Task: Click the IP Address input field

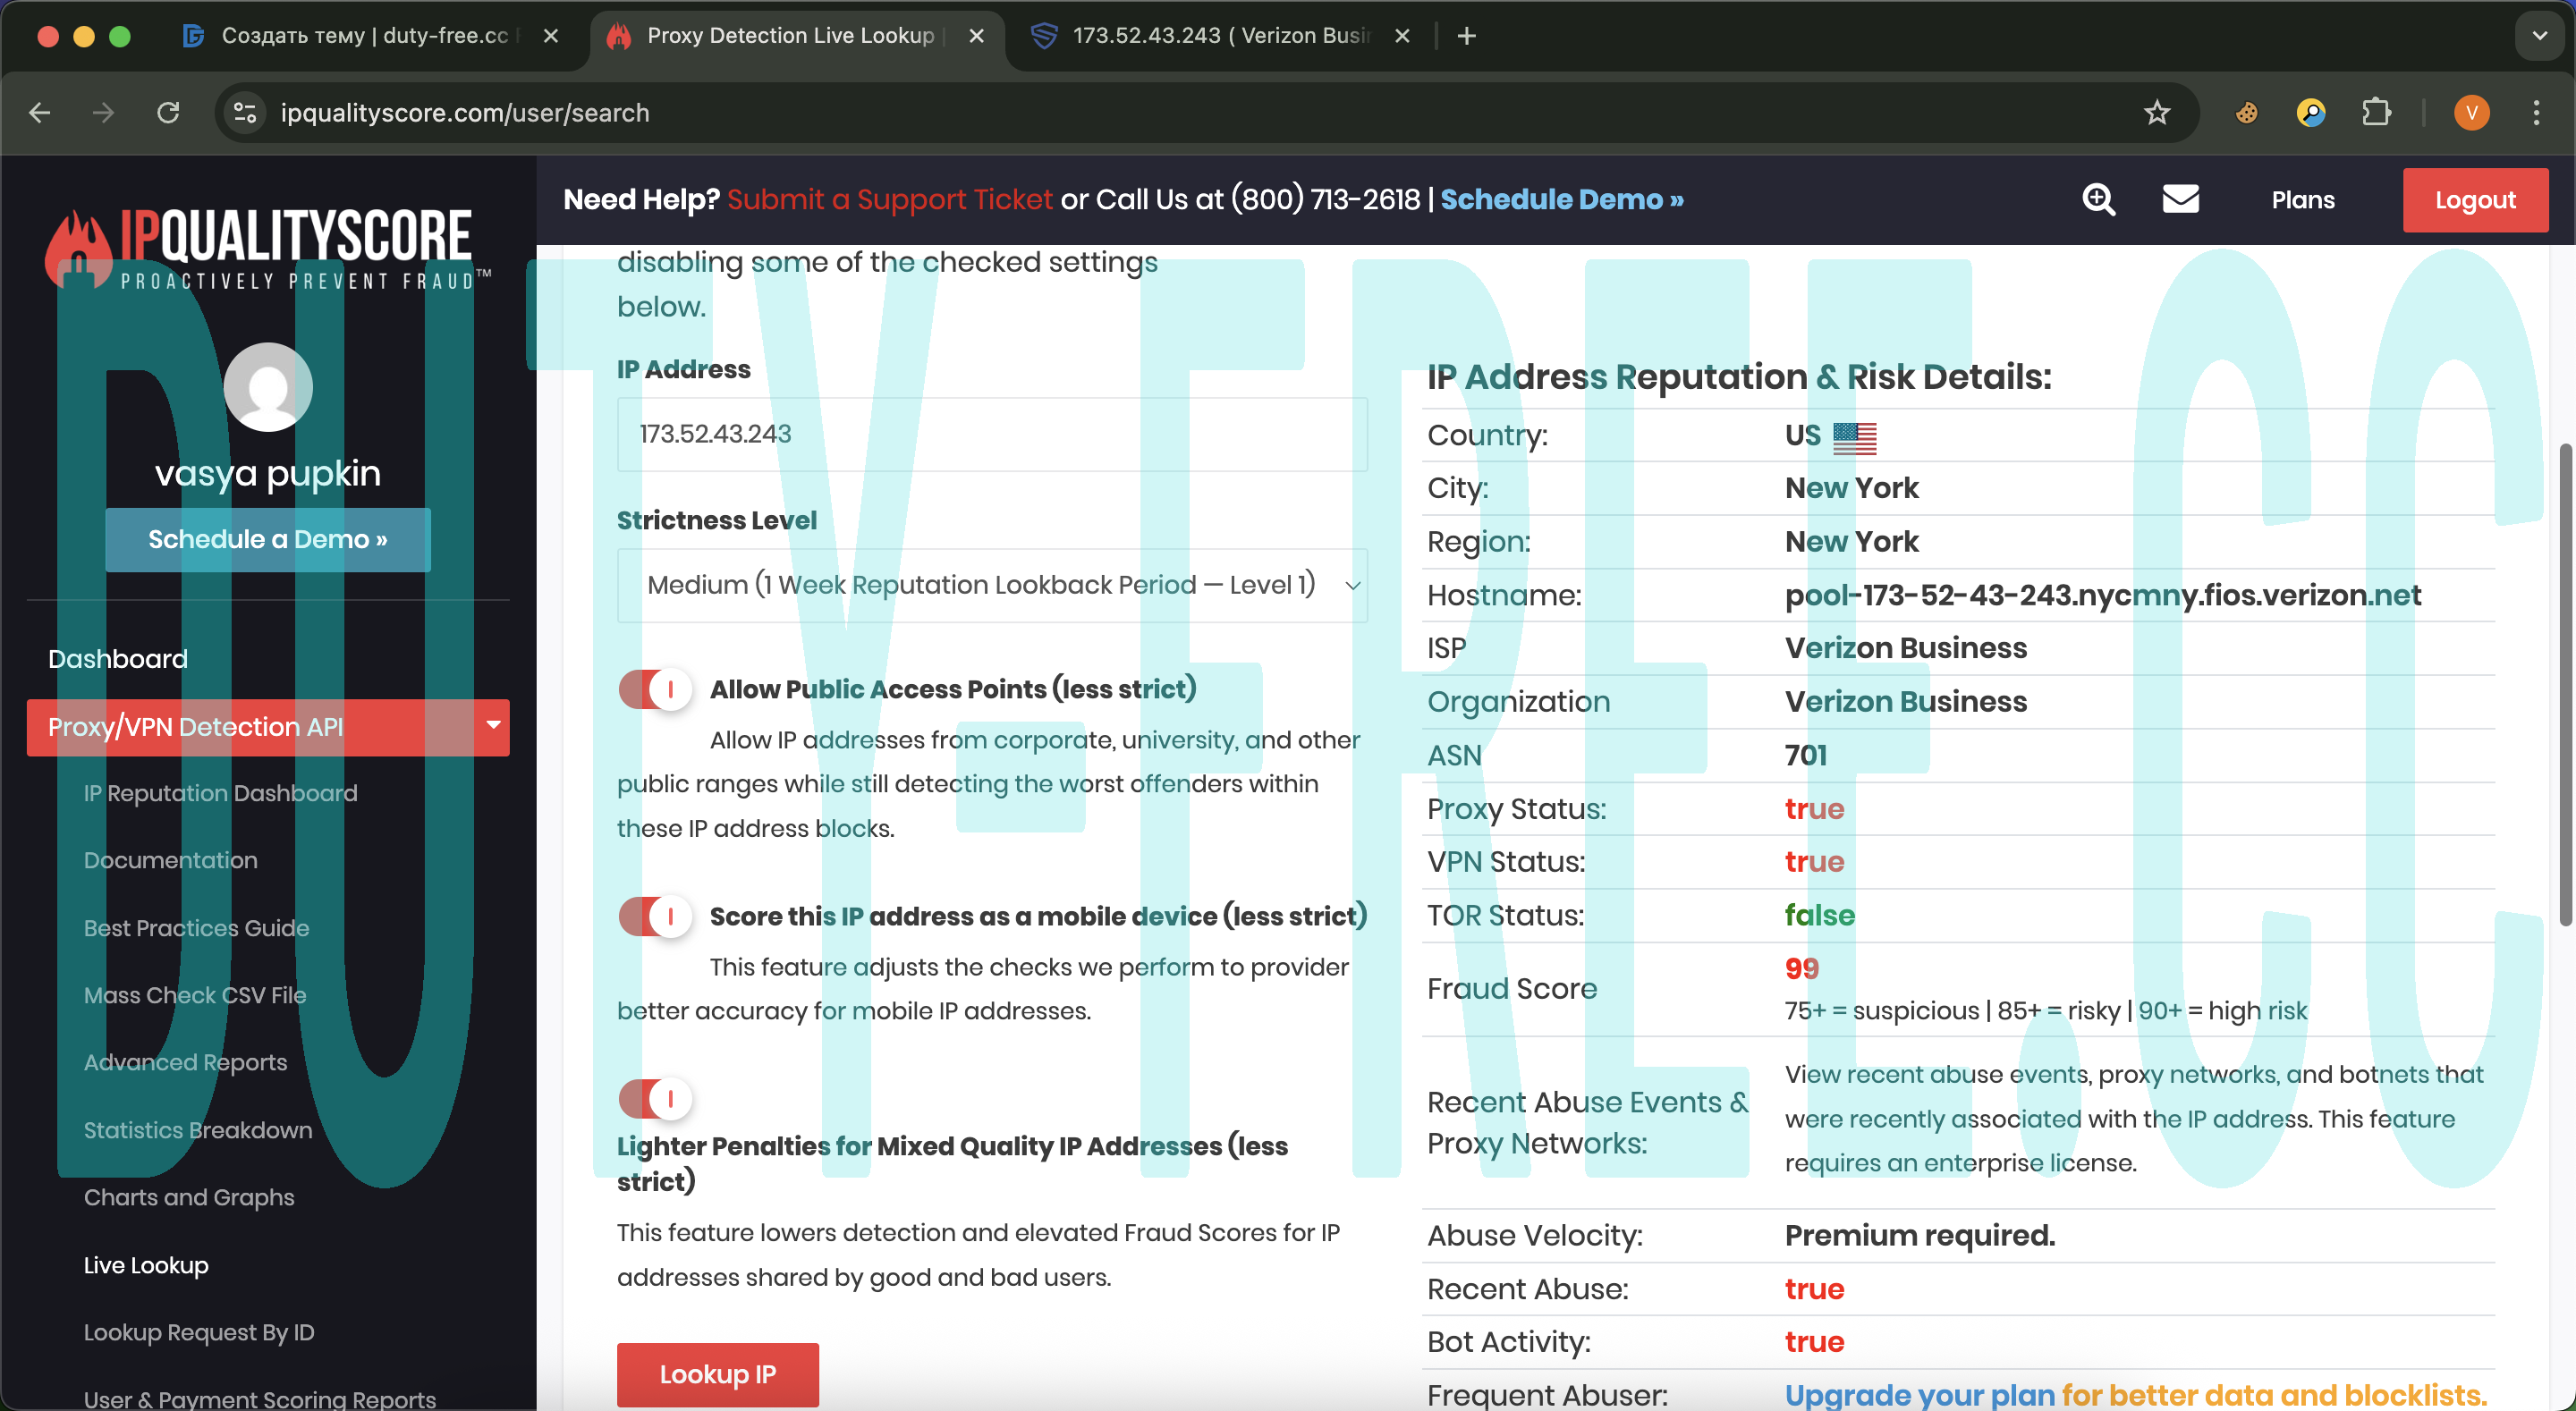Action: point(991,434)
